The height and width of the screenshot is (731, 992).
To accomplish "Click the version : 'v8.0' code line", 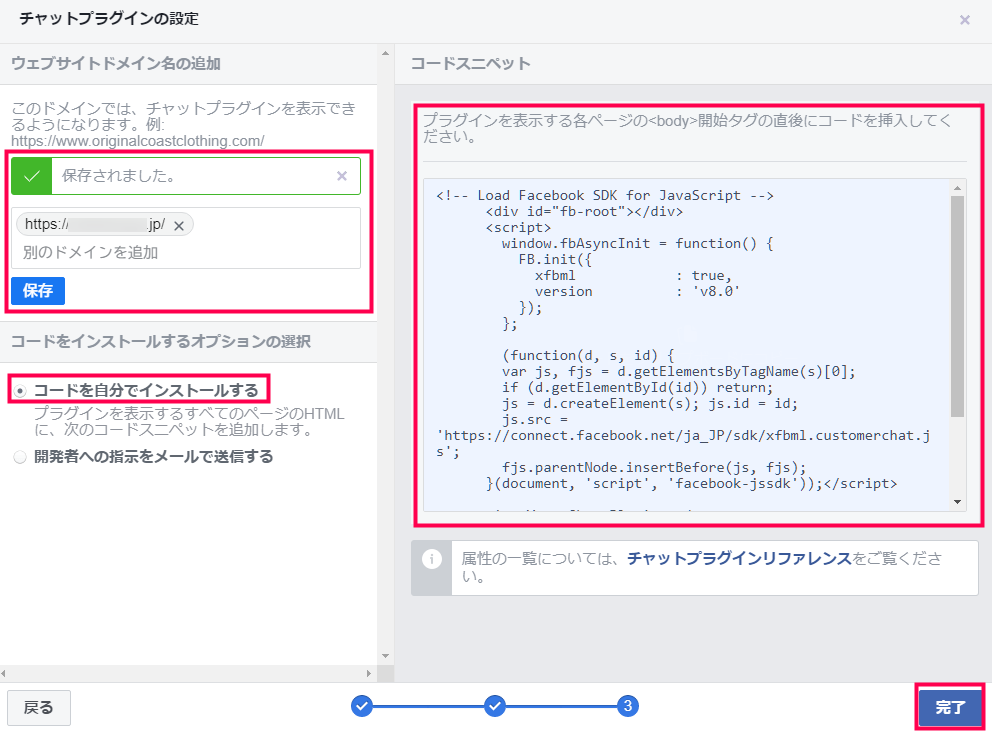I will pos(637,292).
